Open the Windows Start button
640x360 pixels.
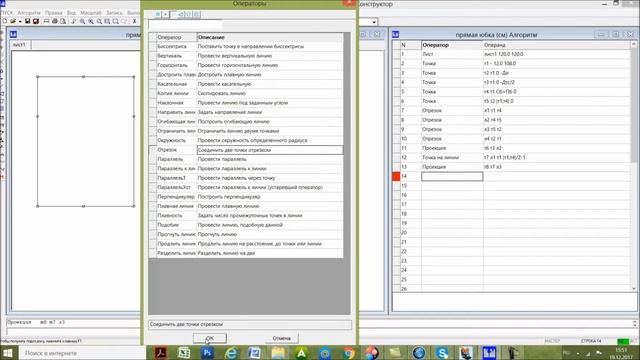(x=8, y=353)
